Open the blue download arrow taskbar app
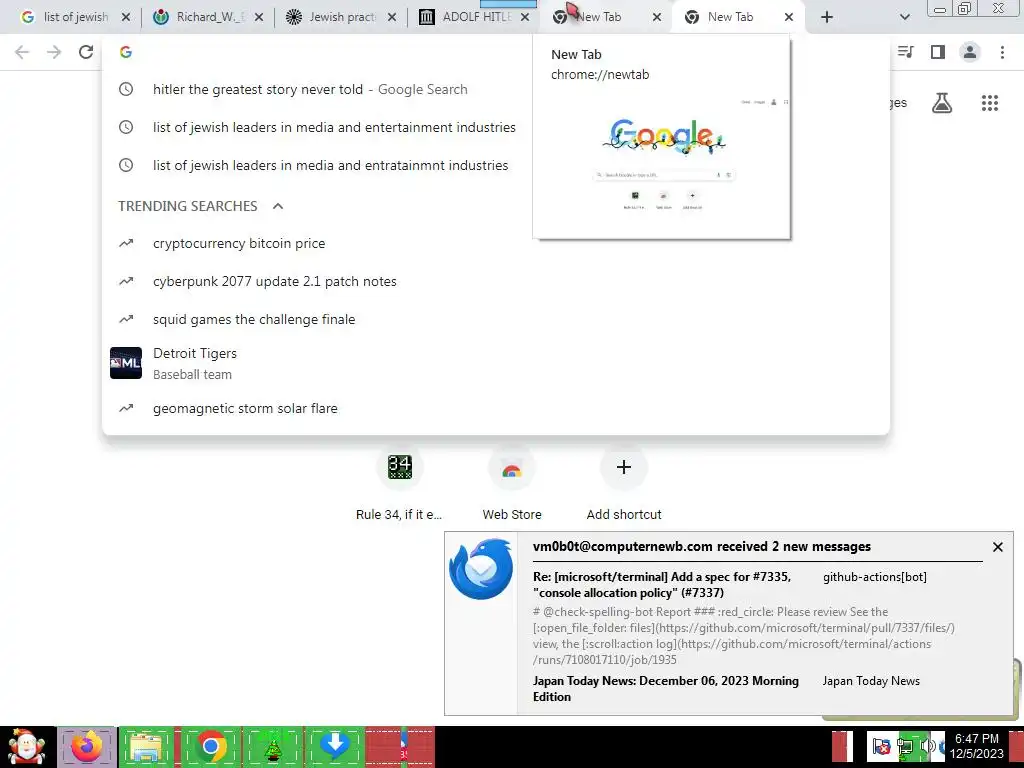1024x768 pixels. coord(334,747)
